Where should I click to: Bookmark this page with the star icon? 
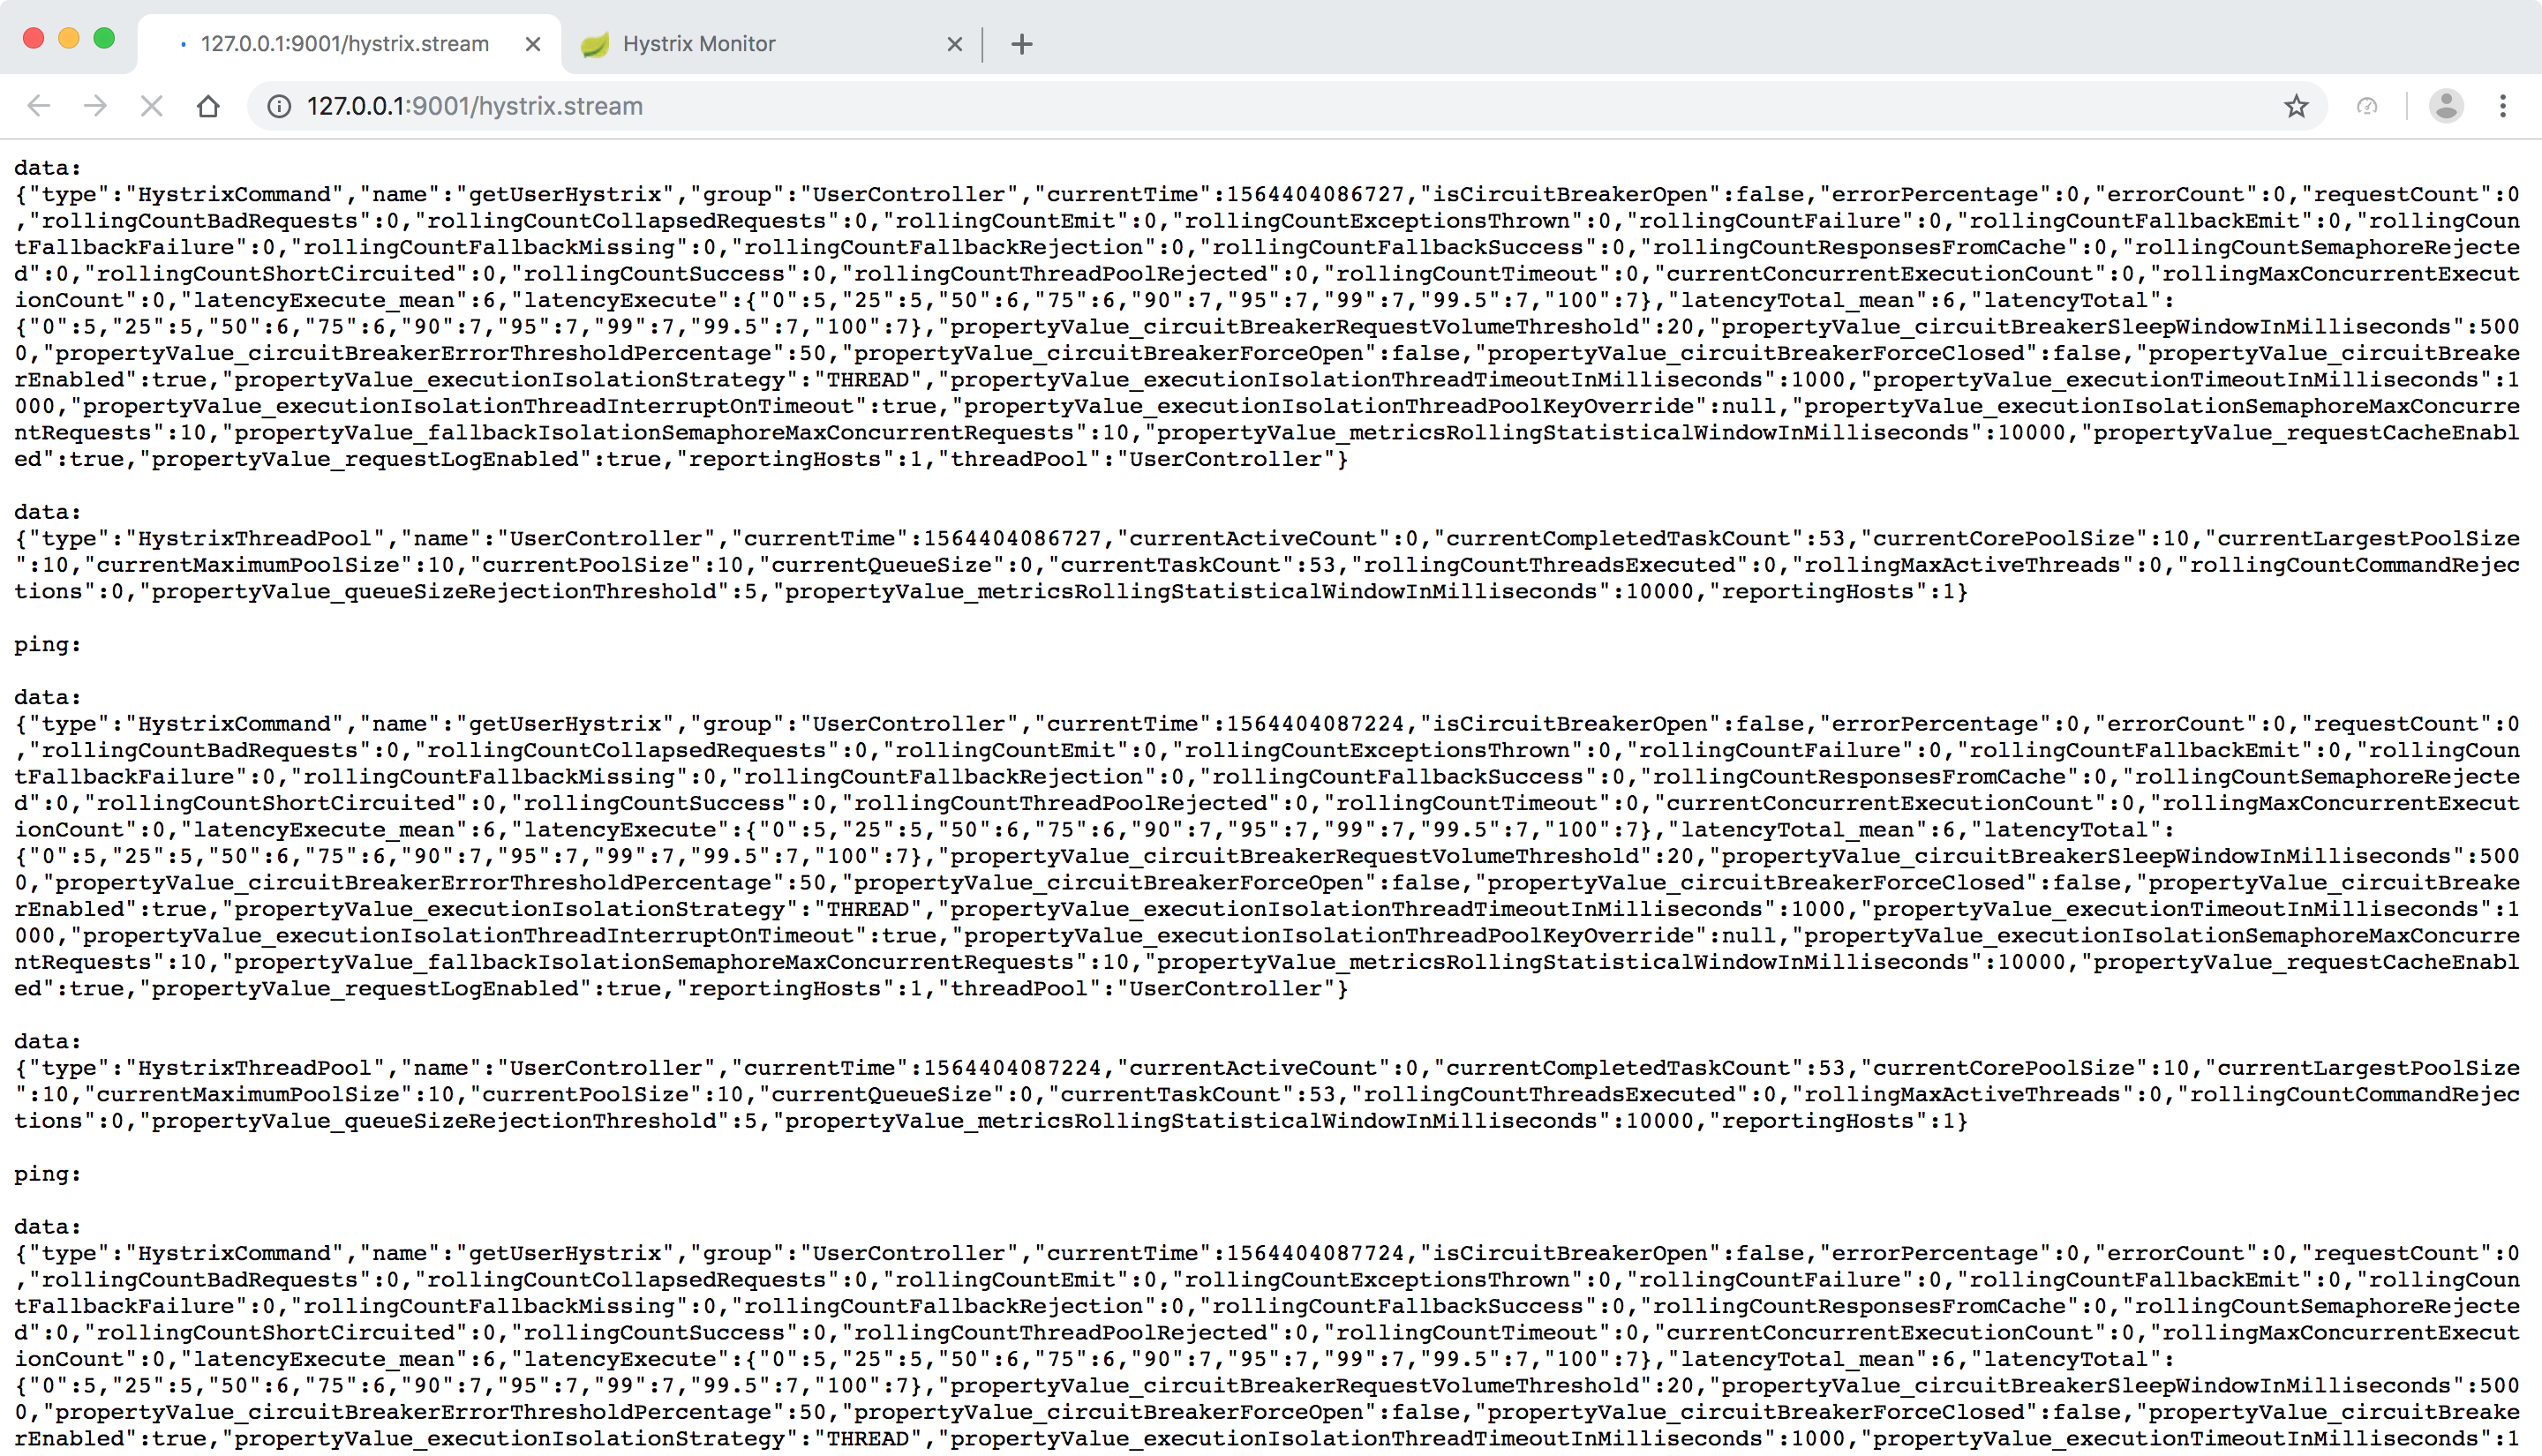click(x=2296, y=106)
